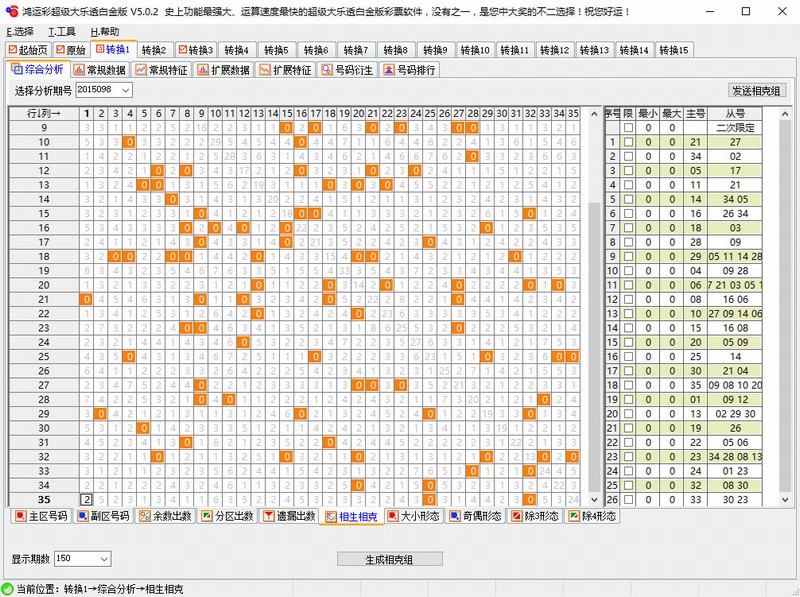Switch to the 转换2 tab
Screen dimensions: 800x597
(x=155, y=48)
